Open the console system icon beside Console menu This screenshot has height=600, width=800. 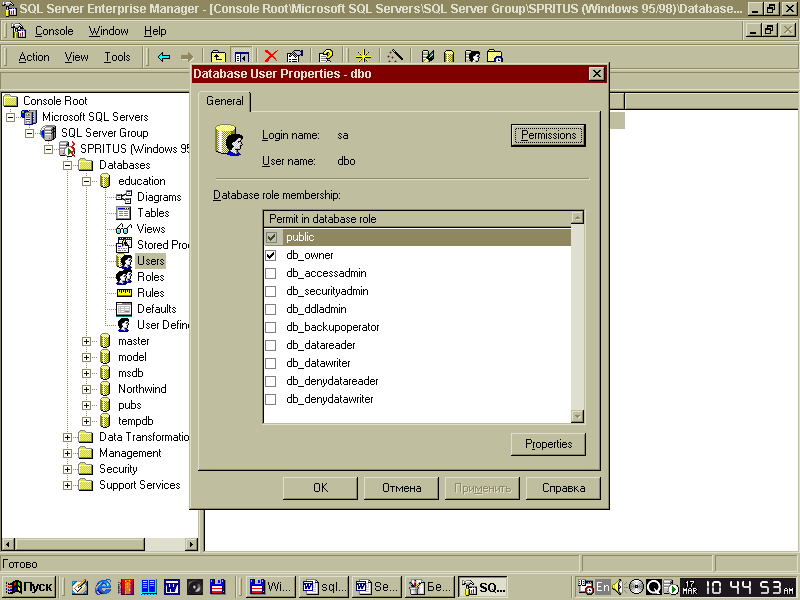point(19,31)
